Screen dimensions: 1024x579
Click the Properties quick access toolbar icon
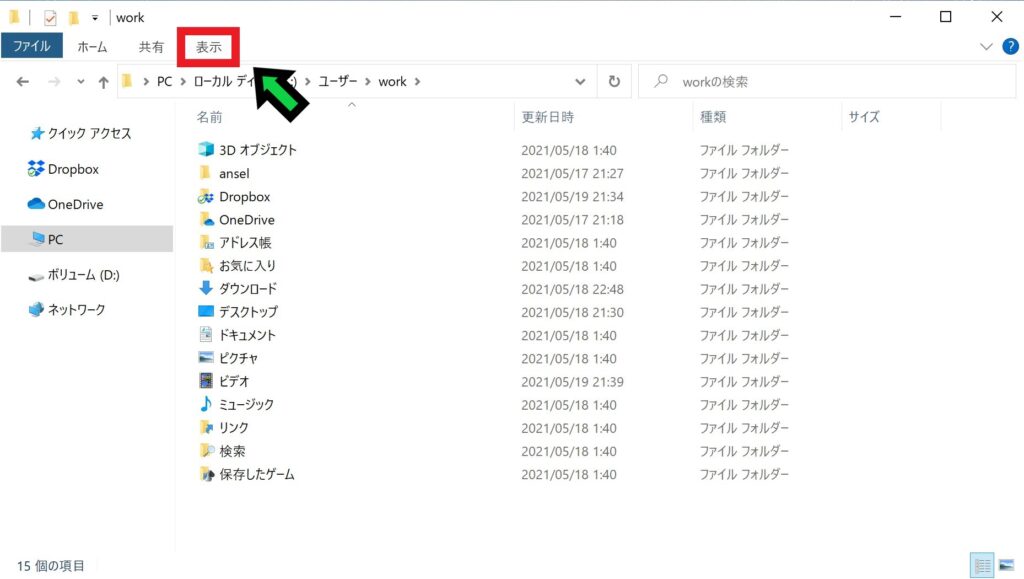[x=50, y=18]
